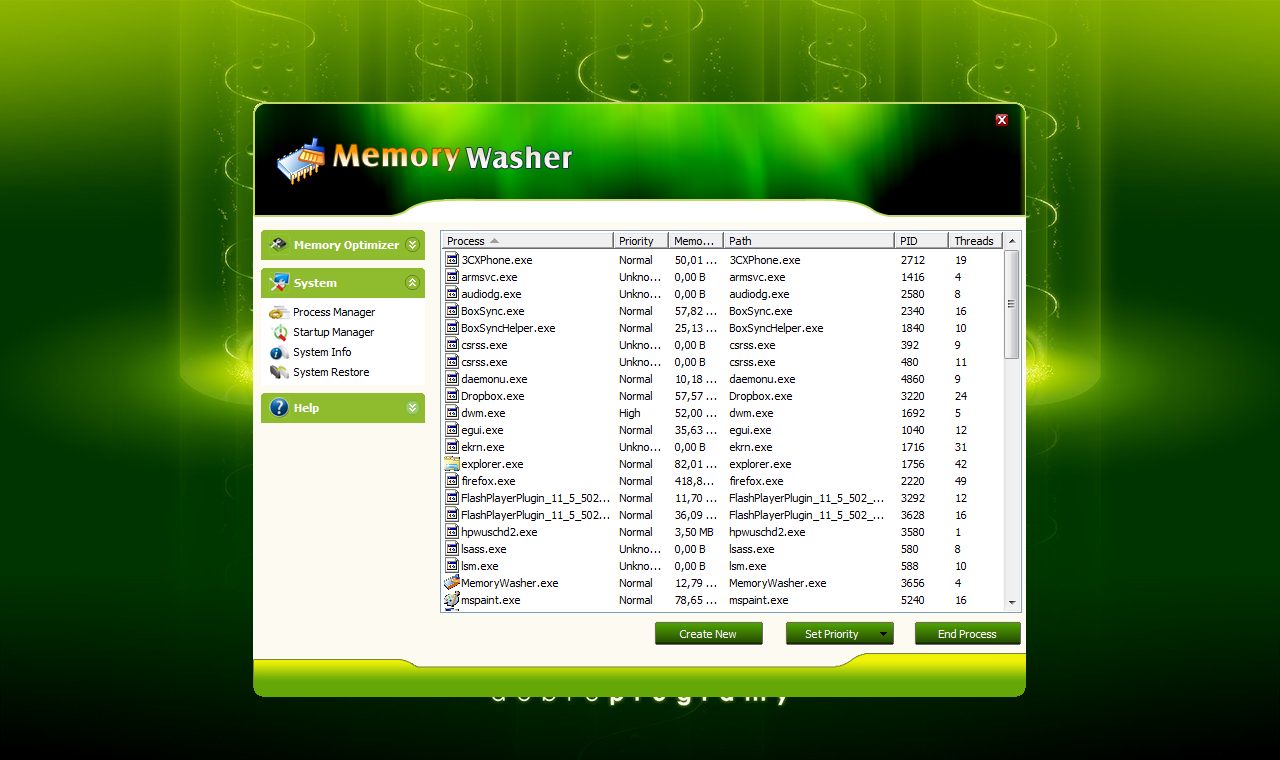
Task: Click the MemoryWasher.exe process icon
Action: [452, 583]
